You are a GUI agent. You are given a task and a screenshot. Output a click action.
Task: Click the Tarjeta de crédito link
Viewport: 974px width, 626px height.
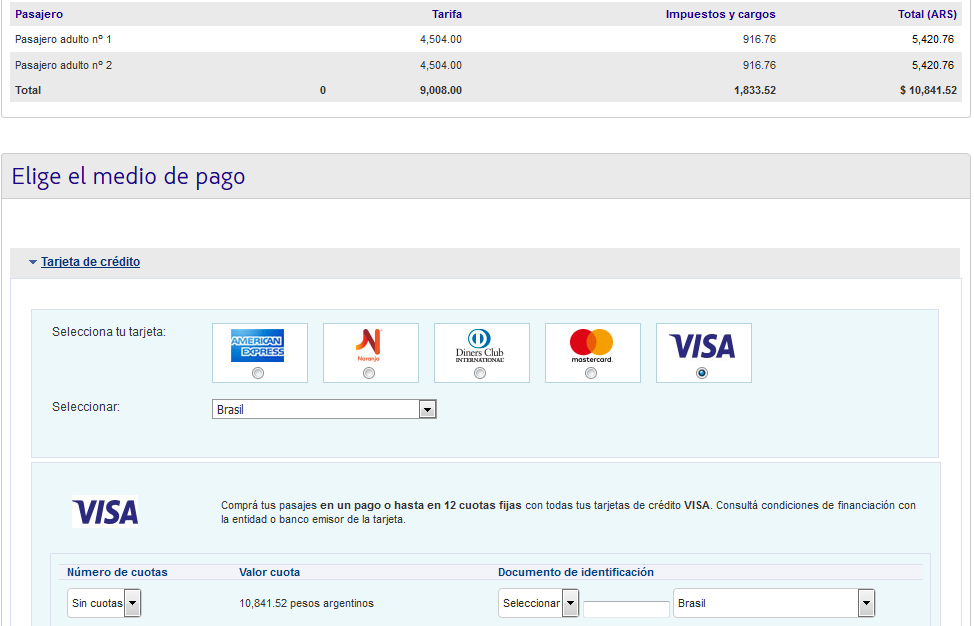(90, 262)
